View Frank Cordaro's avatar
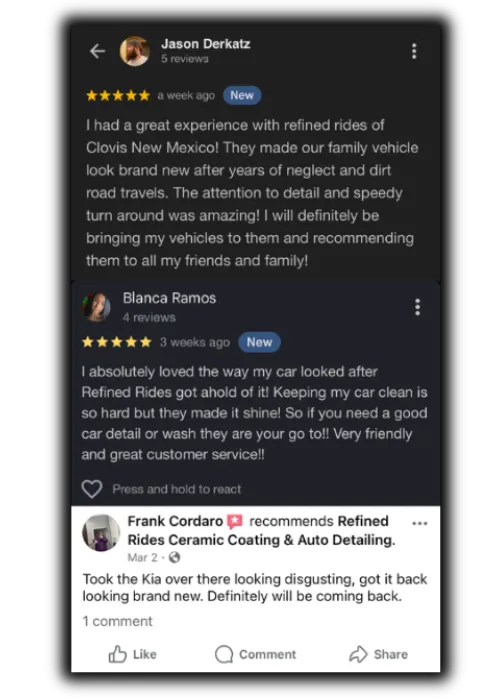The image size is (500, 700). [101, 533]
